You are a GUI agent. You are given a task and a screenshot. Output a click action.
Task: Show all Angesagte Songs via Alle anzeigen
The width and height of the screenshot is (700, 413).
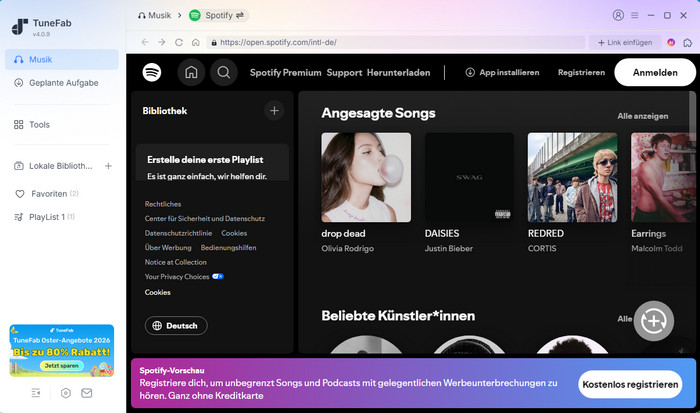pos(642,116)
